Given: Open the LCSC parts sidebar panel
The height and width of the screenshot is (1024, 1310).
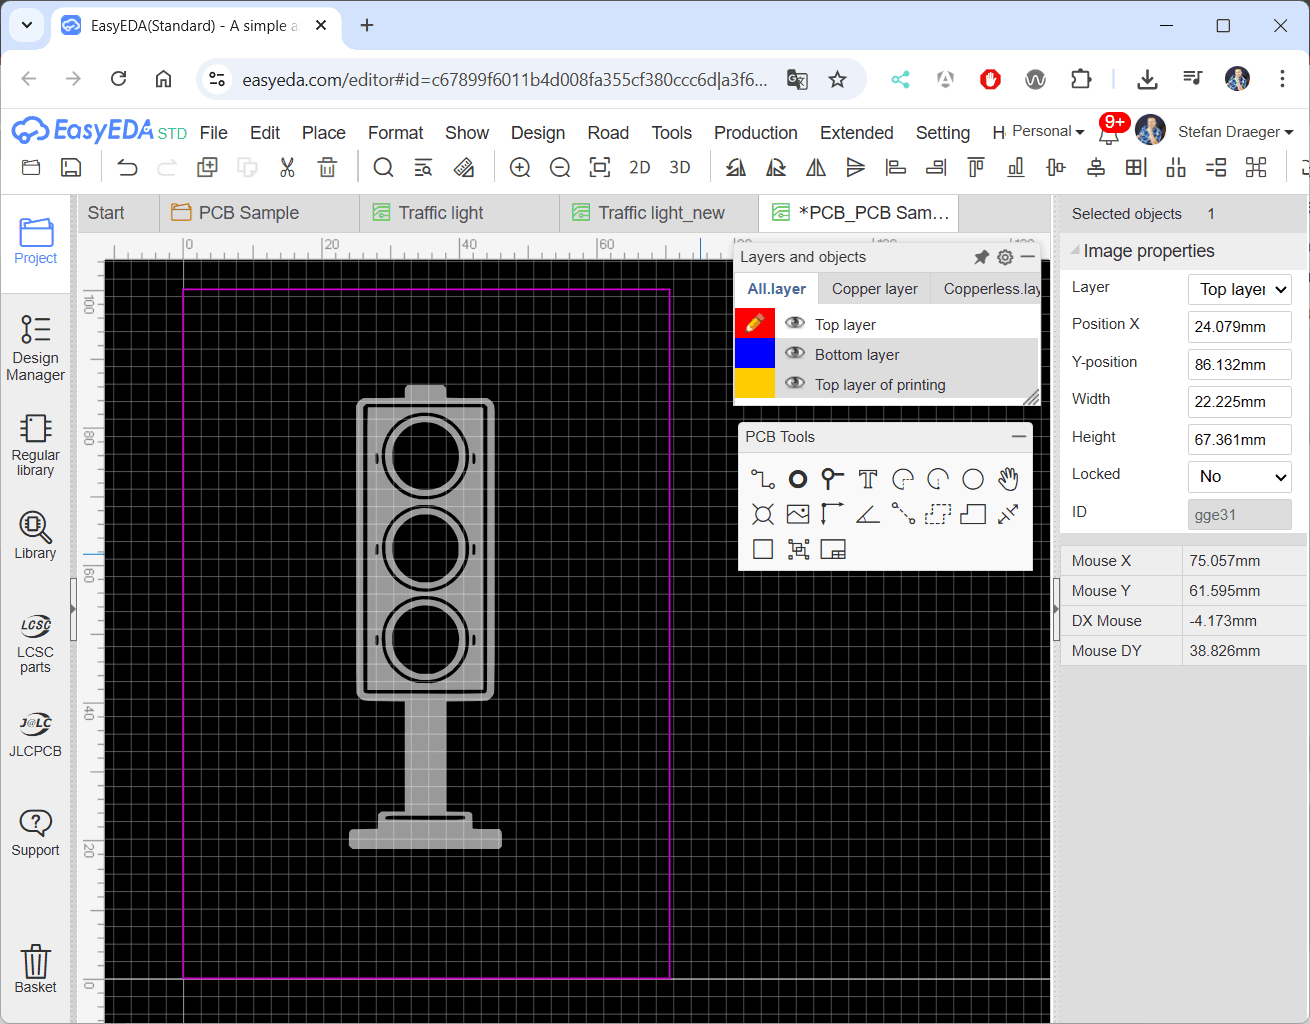Looking at the screenshot, I should point(35,643).
